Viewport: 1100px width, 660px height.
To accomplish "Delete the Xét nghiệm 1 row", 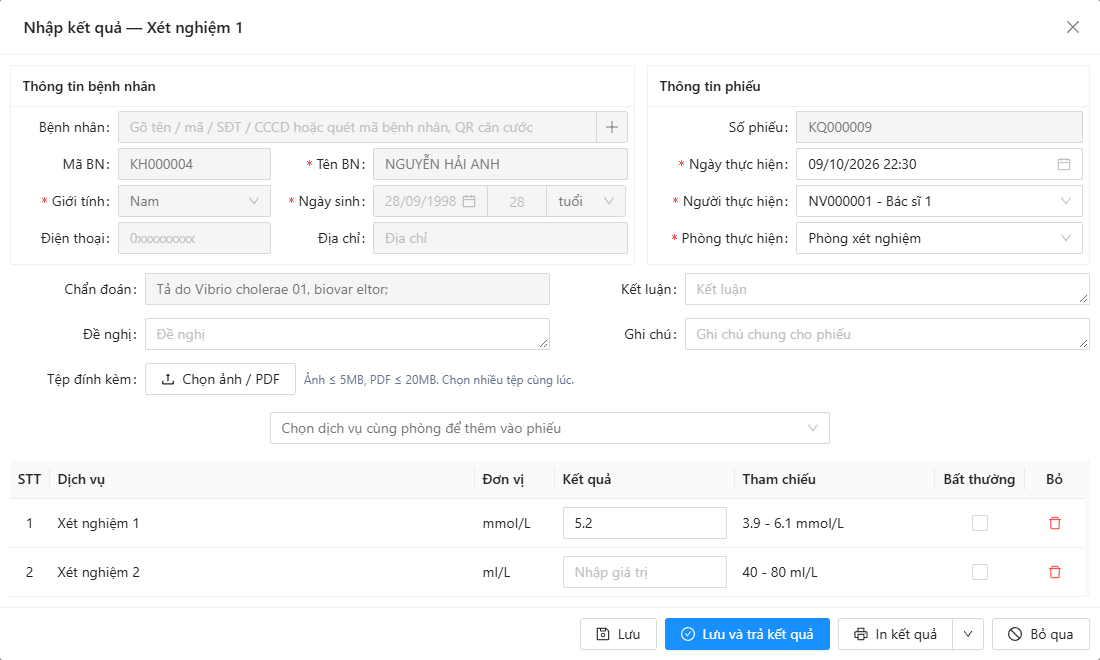I will (x=1054, y=523).
